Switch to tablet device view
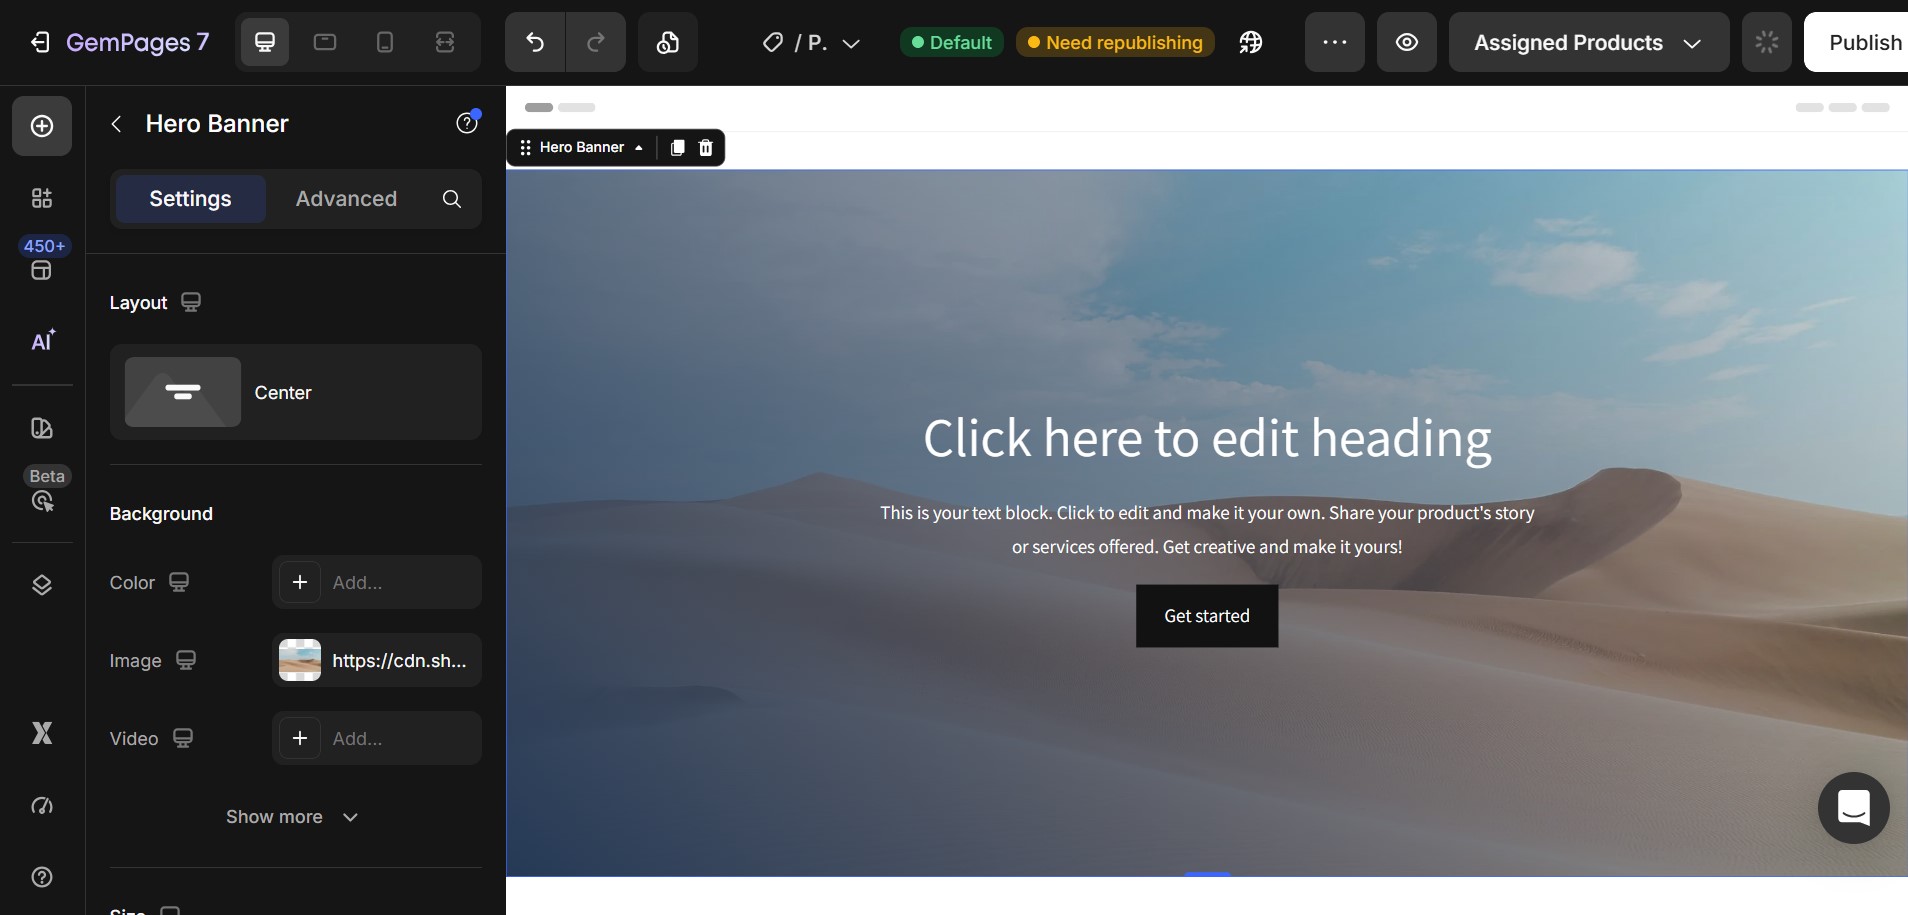The image size is (1908, 915). [325, 42]
